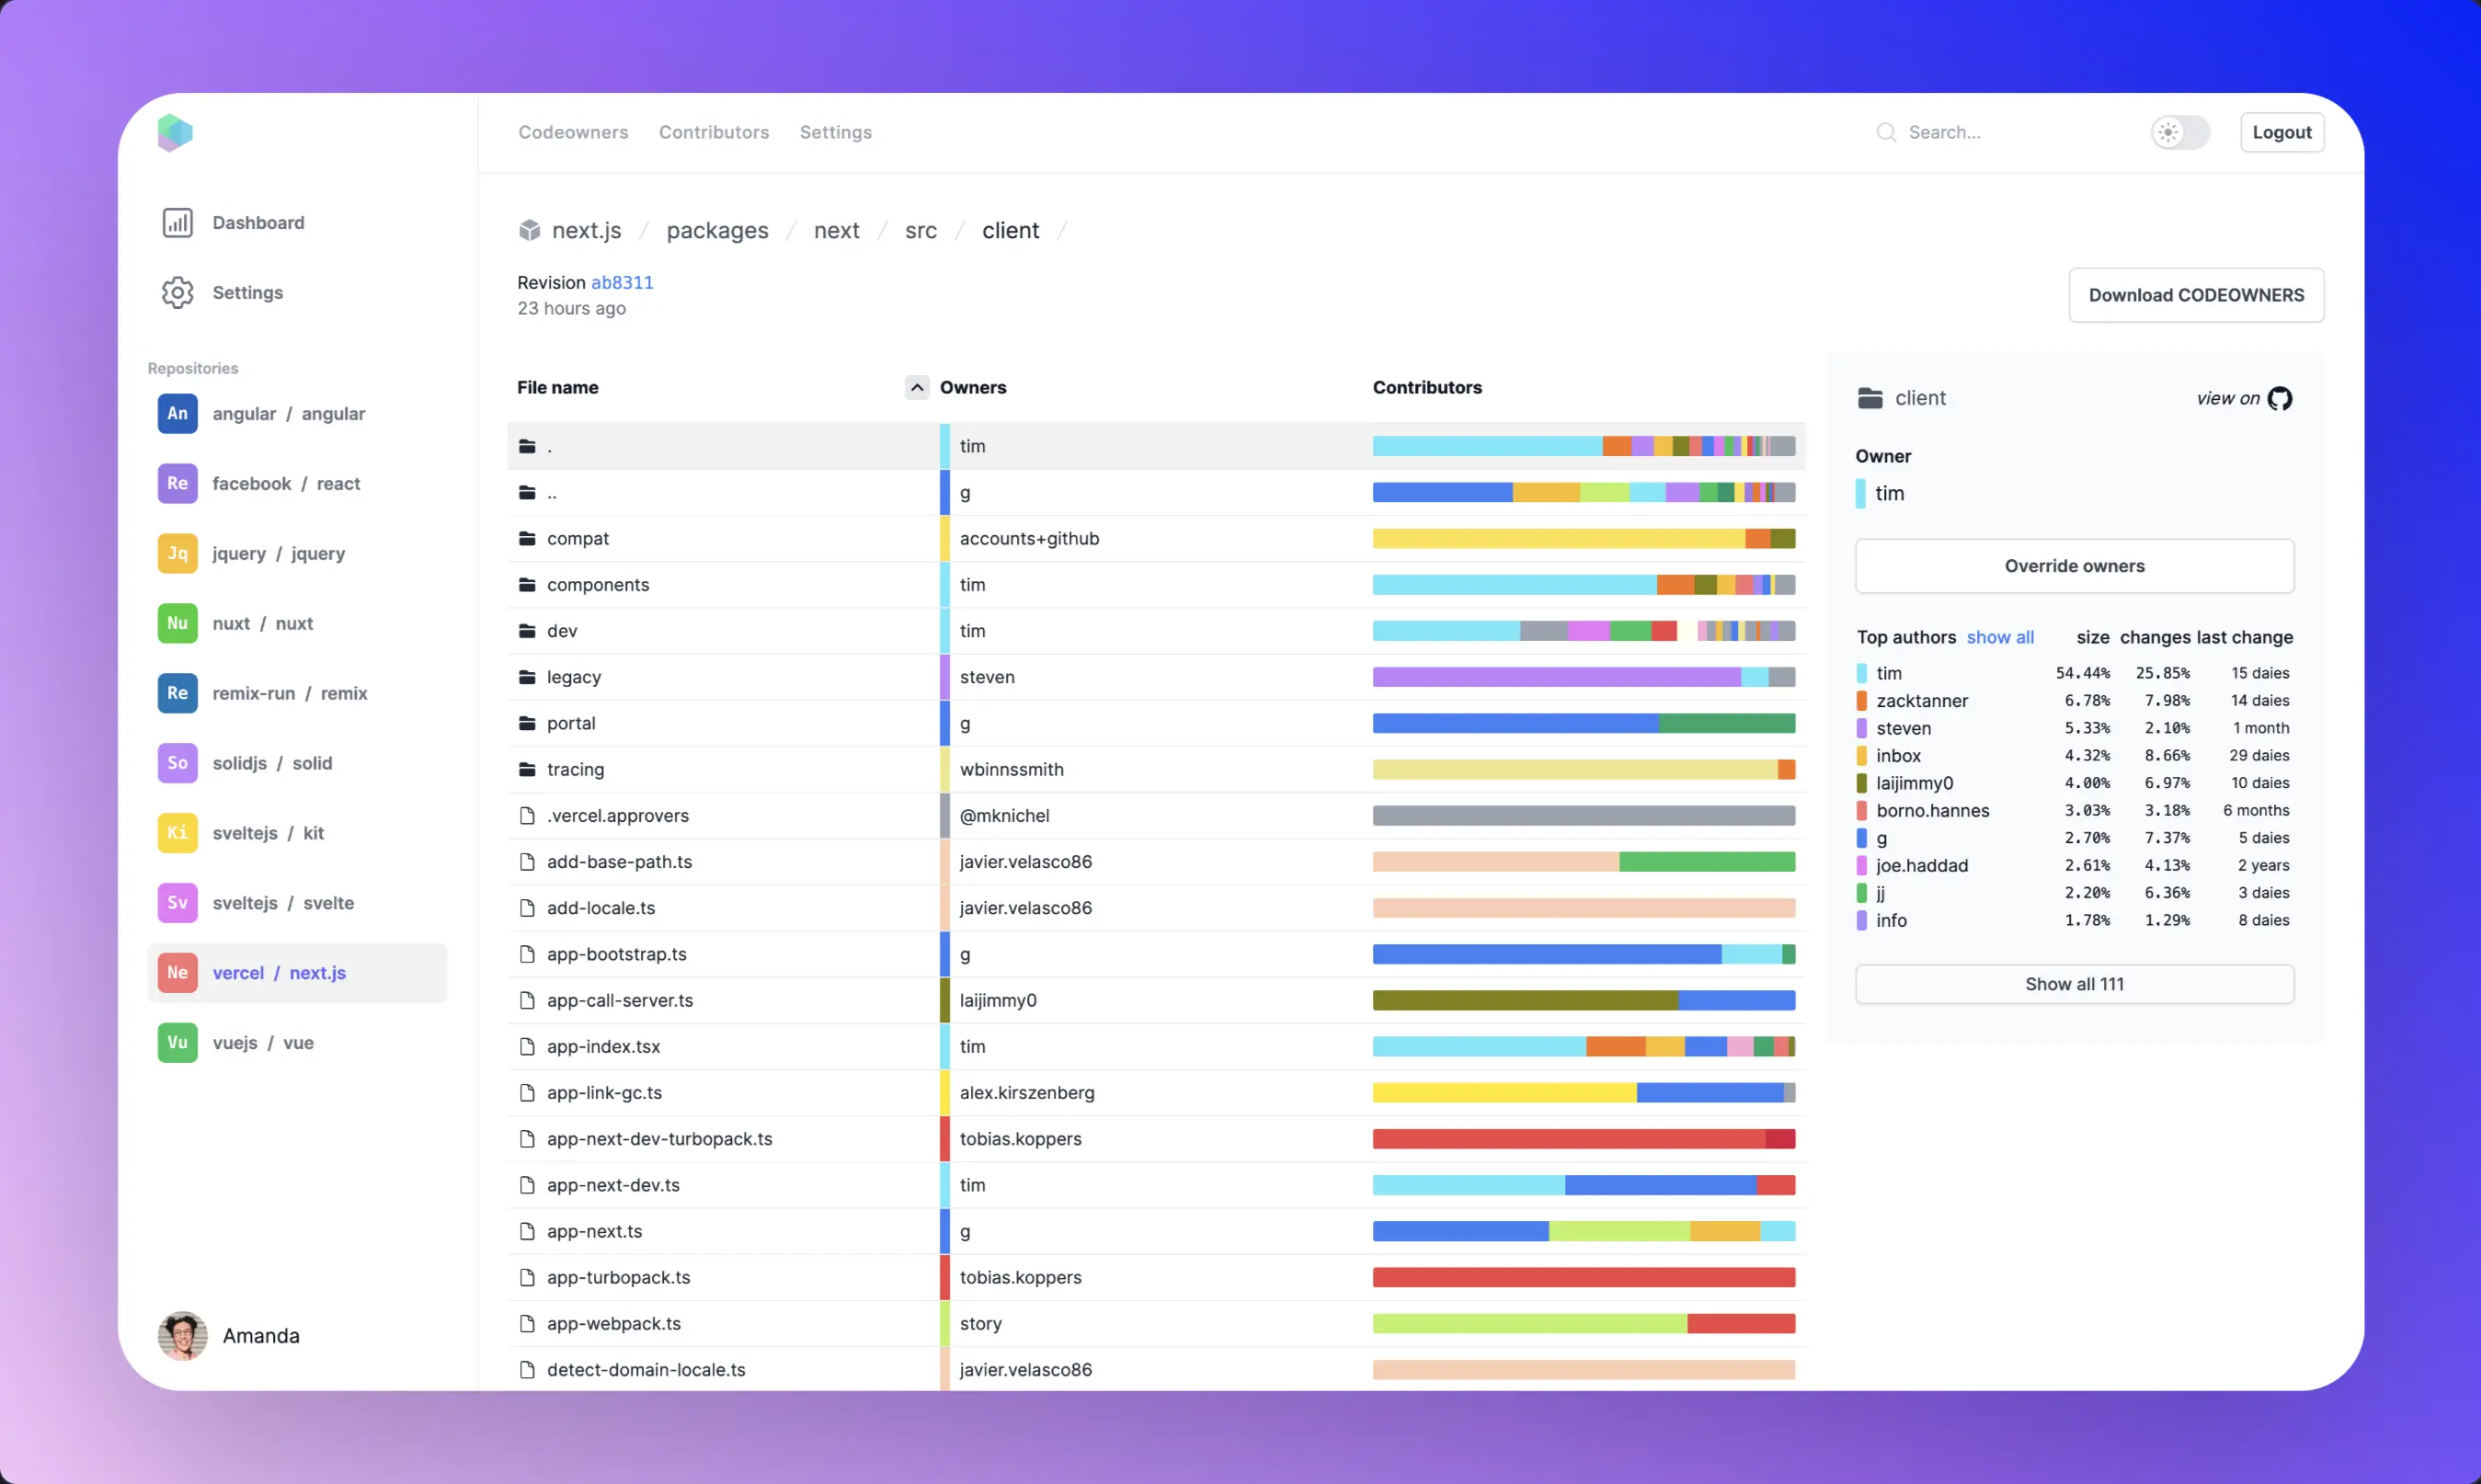Toggle the light/dark theme switch
Screen dimensions: 2481x1484
click(2180, 132)
